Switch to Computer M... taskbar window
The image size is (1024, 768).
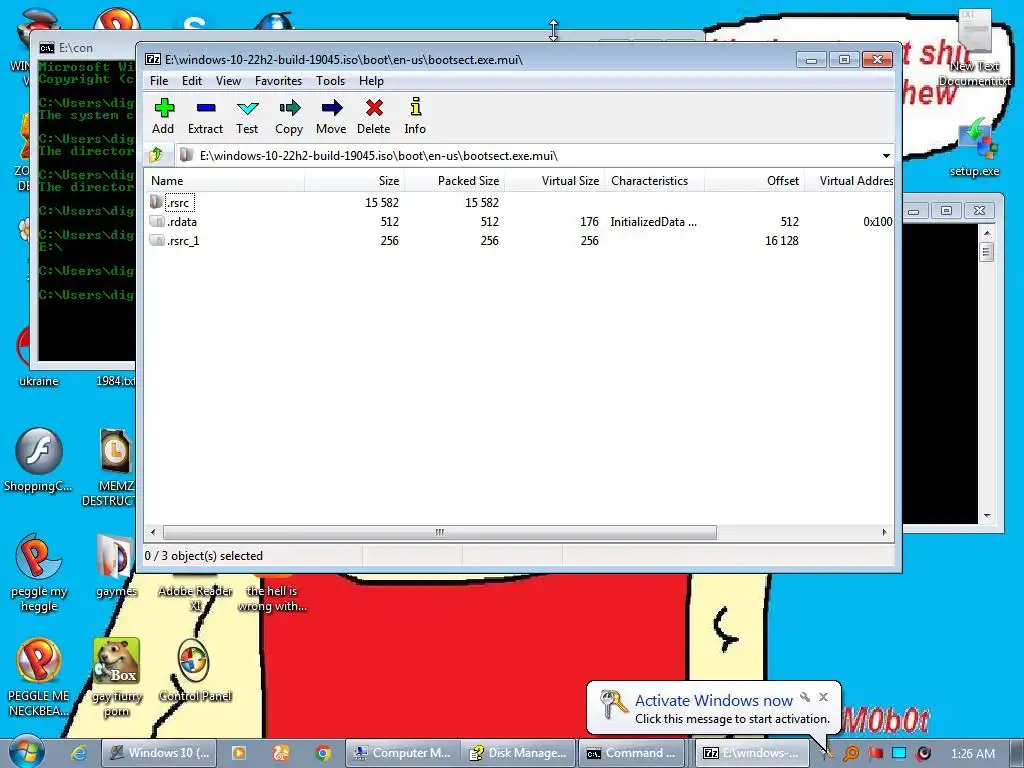[x=402, y=753]
